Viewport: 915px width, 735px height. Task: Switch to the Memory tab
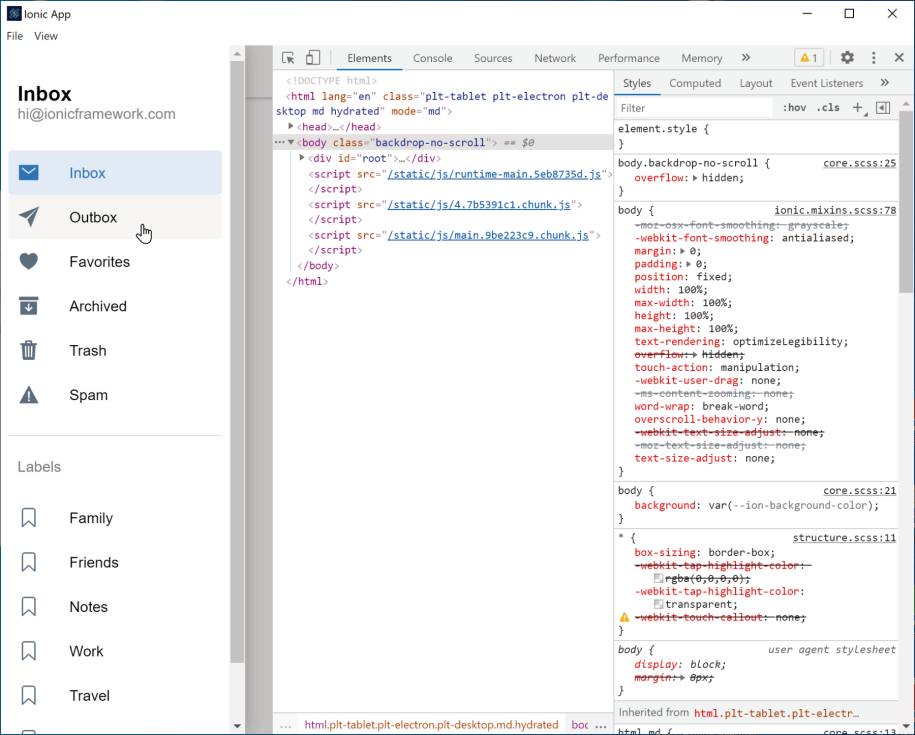click(701, 58)
